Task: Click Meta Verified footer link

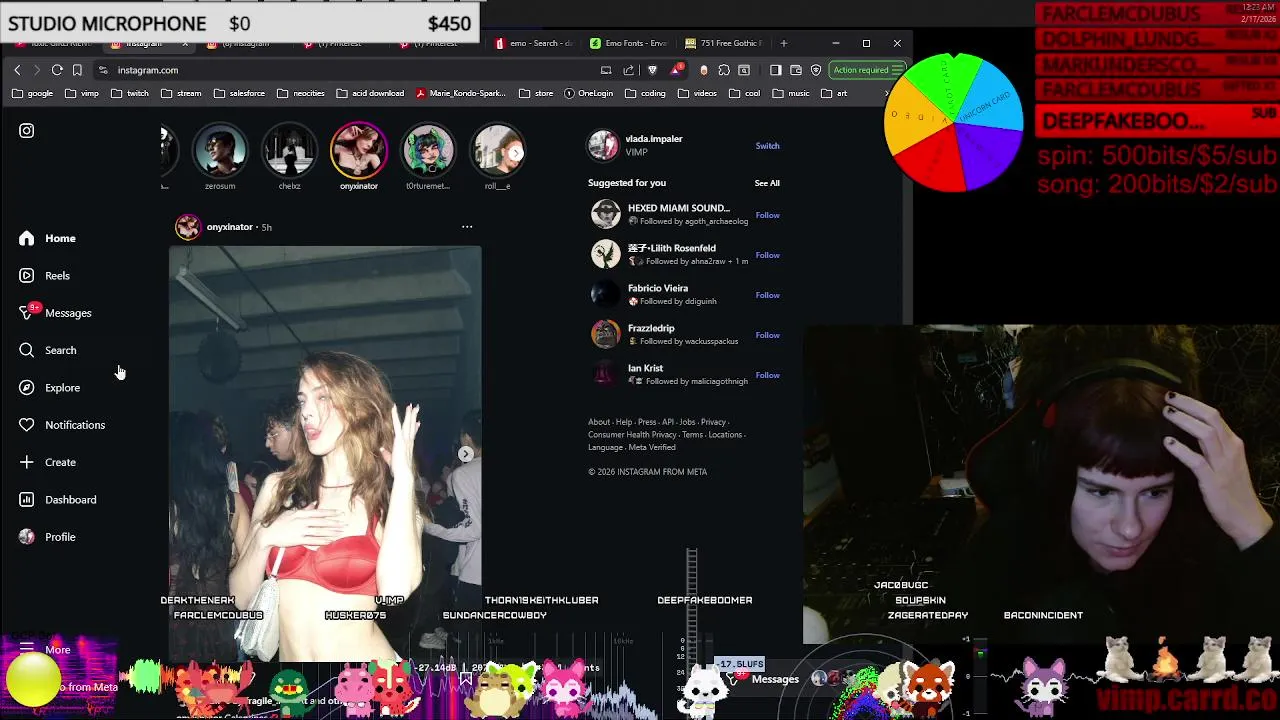Action: [x=652, y=447]
